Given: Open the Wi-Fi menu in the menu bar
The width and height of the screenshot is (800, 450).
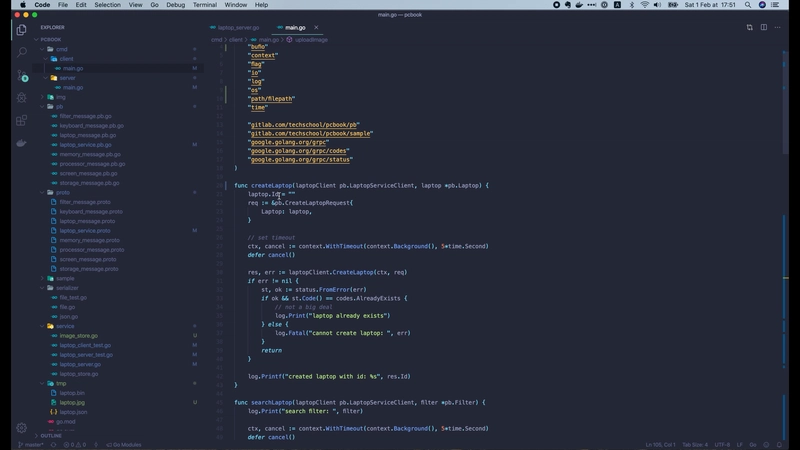Looking at the screenshot, I should (644, 5).
